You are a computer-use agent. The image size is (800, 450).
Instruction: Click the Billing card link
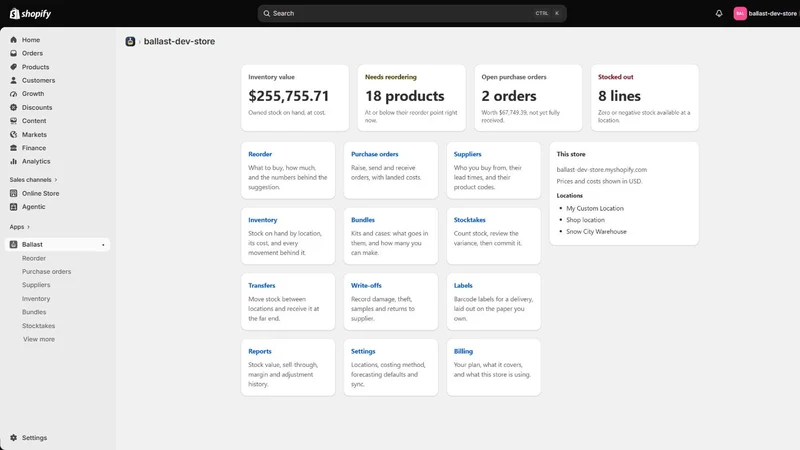click(x=463, y=352)
